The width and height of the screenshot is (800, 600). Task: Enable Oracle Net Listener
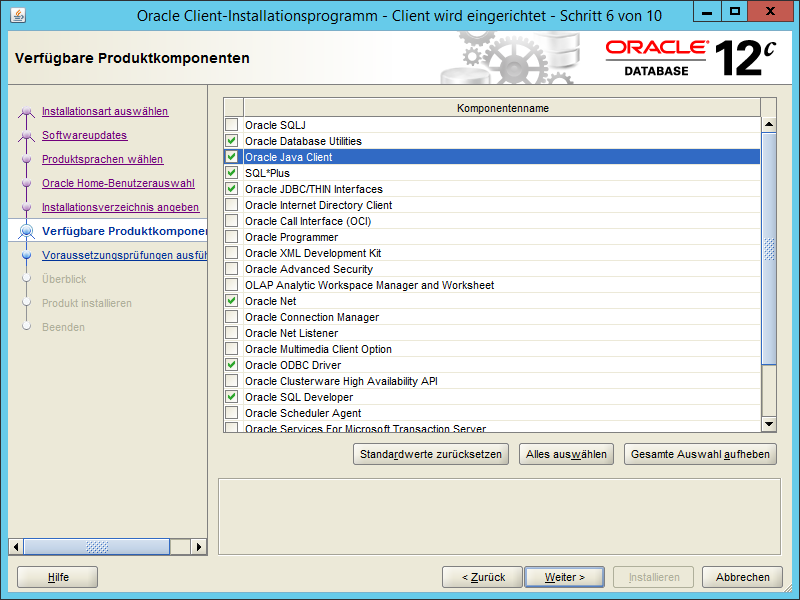click(x=232, y=333)
